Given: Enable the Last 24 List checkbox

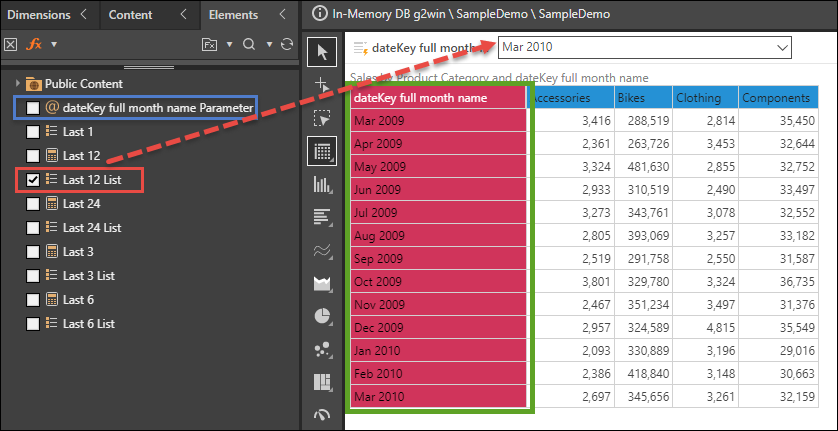Looking at the screenshot, I should [33, 228].
